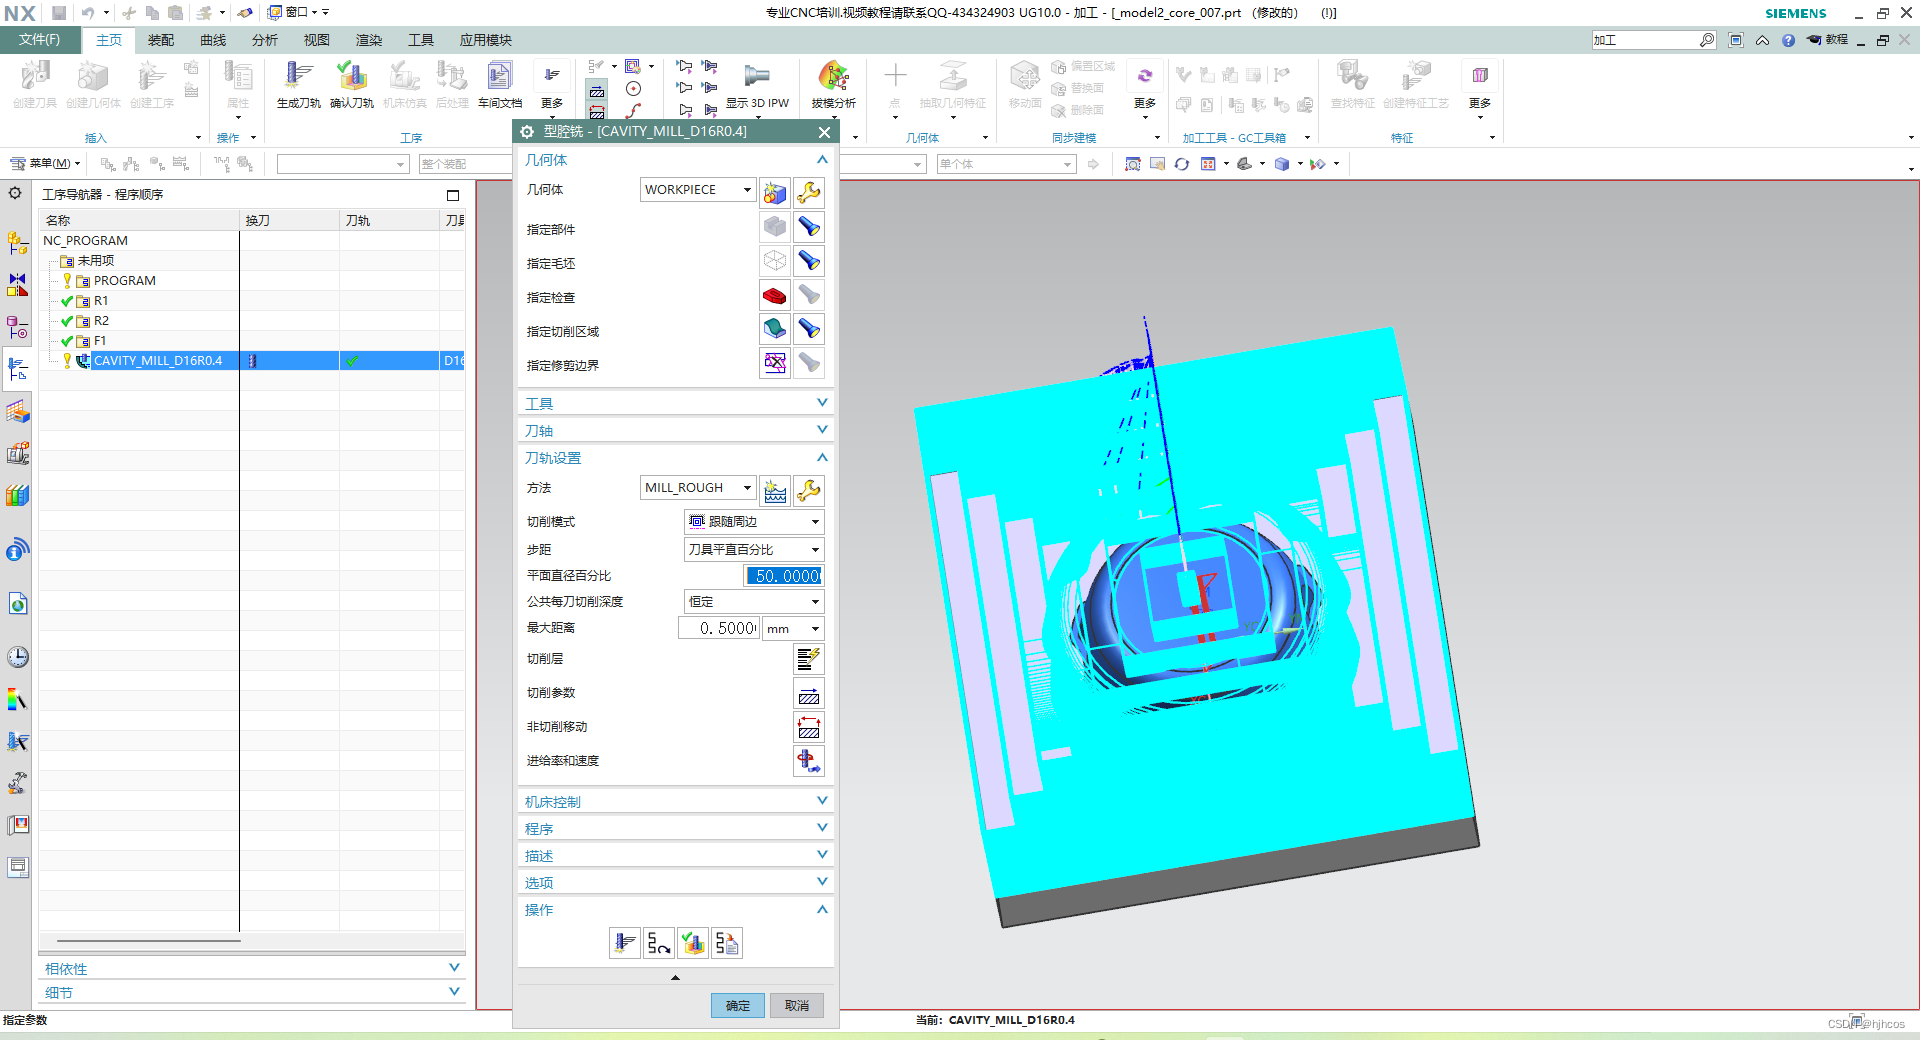Image resolution: width=1920 pixels, height=1040 pixels.
Task: Click the OK button
Action: tap(738, 1005)
